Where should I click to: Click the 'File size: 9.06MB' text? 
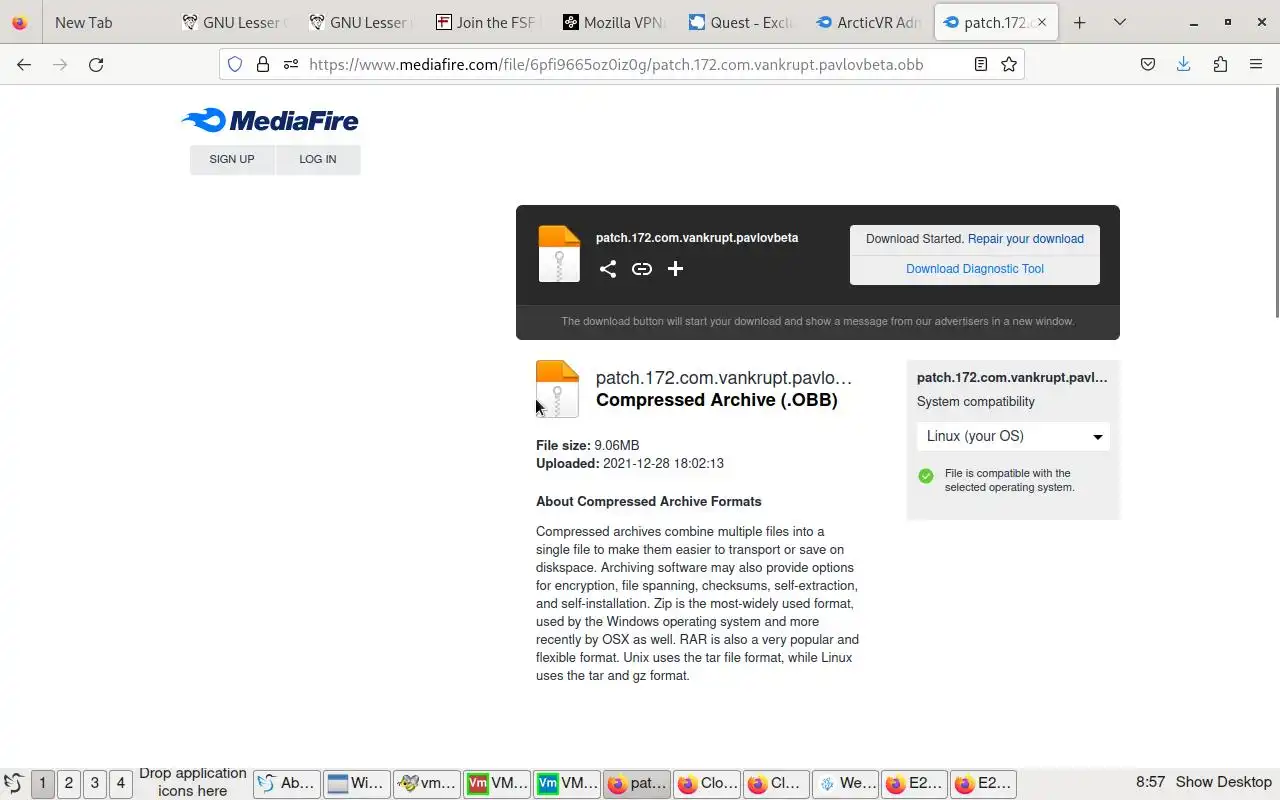588,446
